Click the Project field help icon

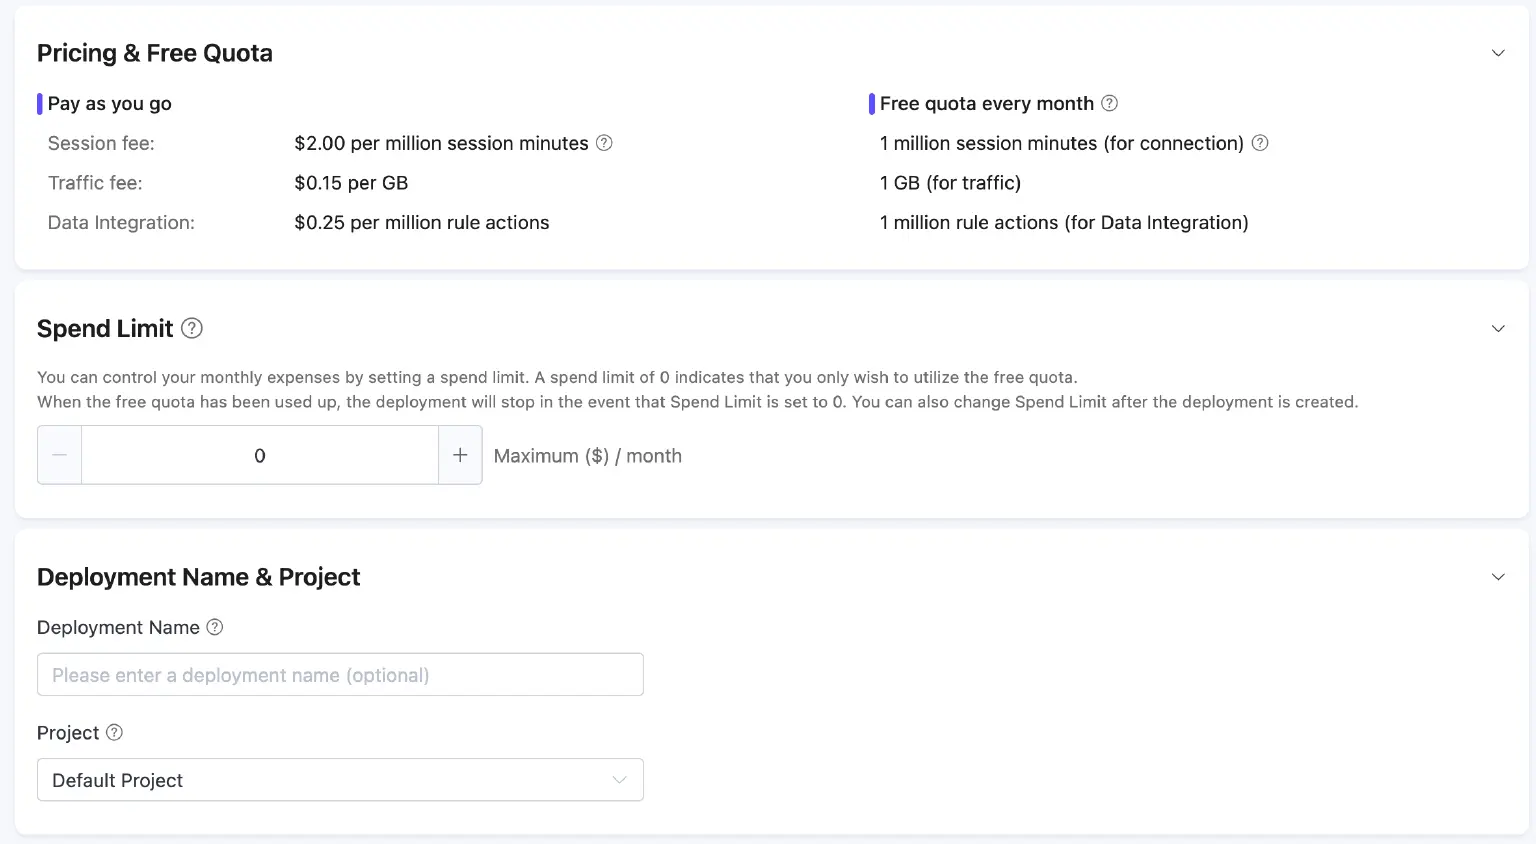click(115, 732)
